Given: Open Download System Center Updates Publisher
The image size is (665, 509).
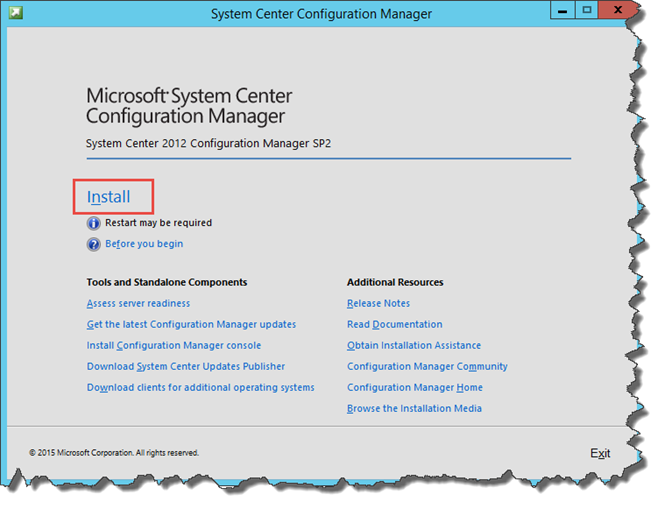Looking at the screenshot, I should 186,366.
